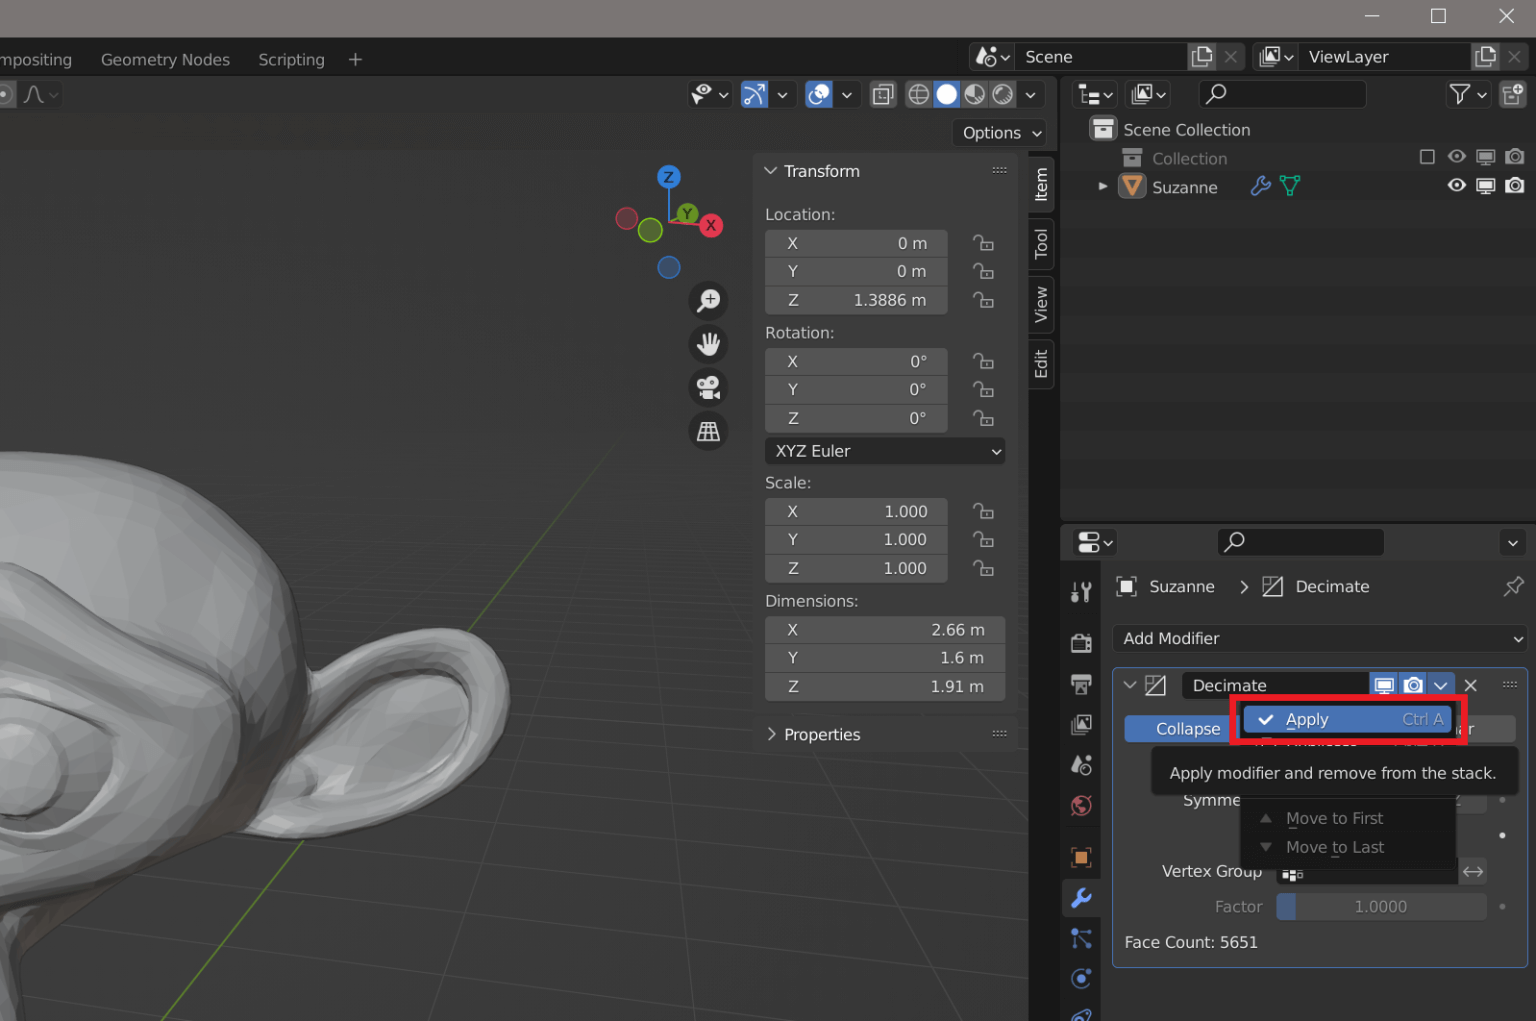Click the Scene name field
The width and height of the screenshot is (1536, 1021).
1100,57
